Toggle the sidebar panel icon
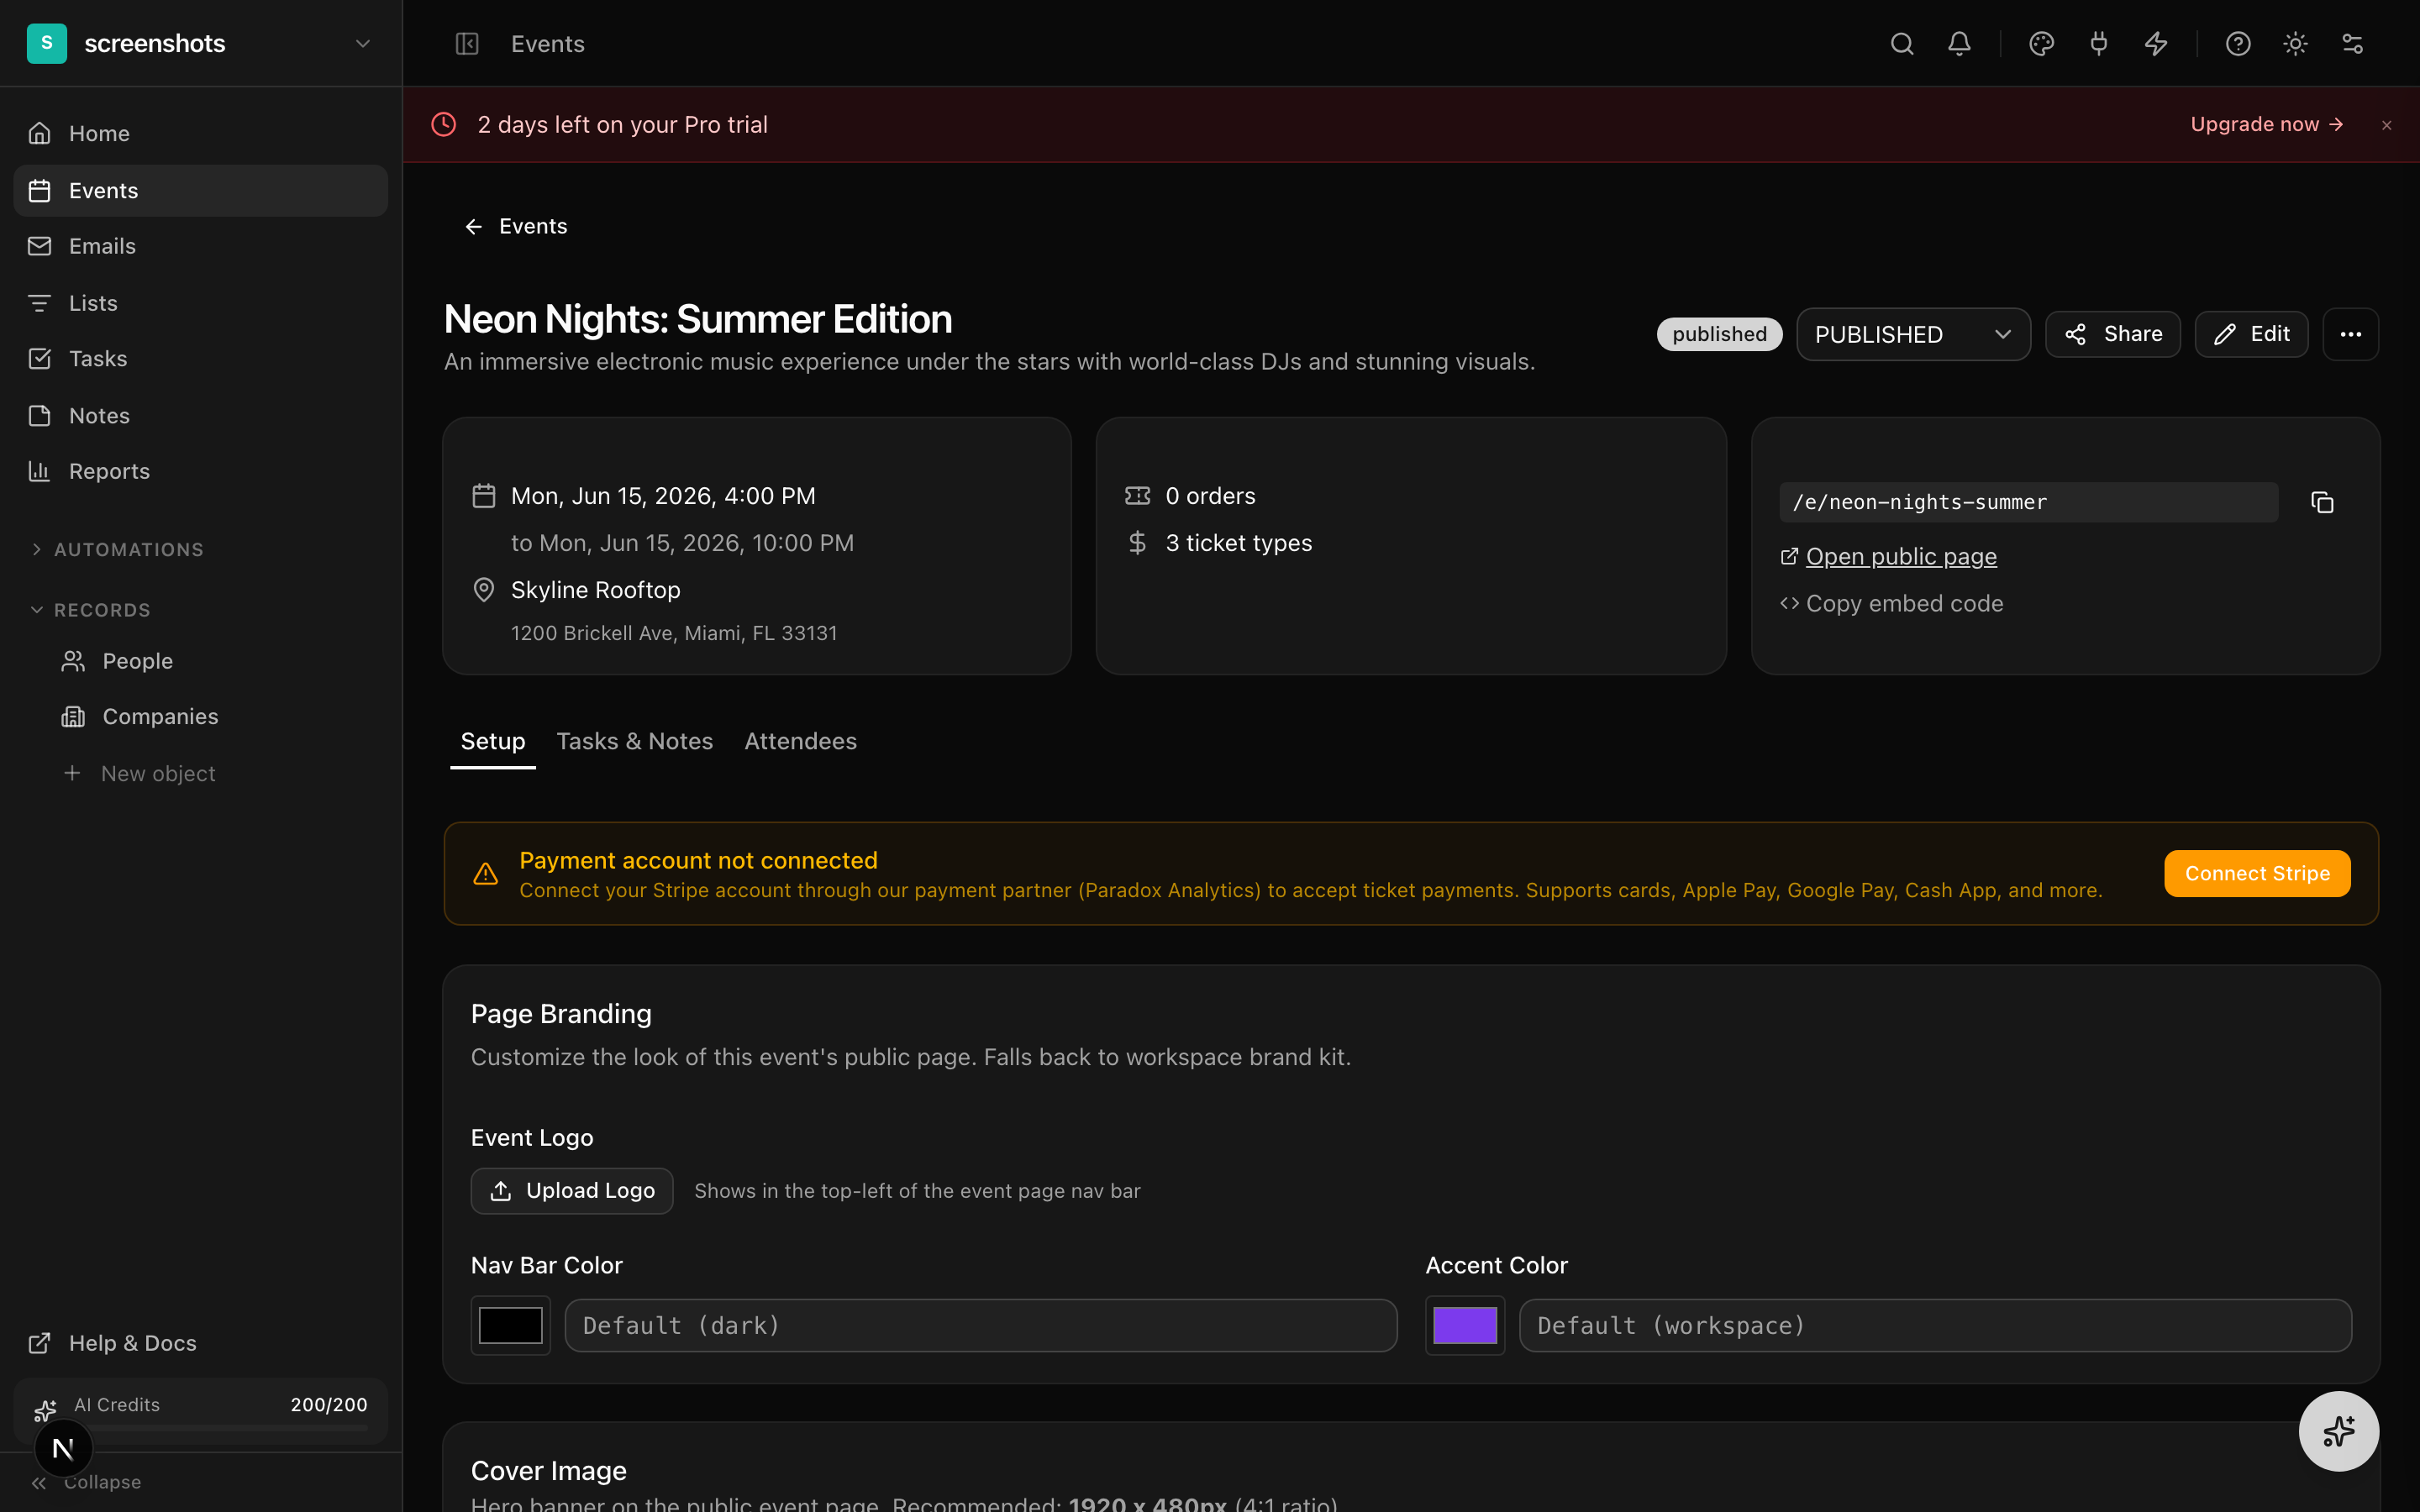The width and height of the screenshot is (2420, 1512). click(467, 43)
